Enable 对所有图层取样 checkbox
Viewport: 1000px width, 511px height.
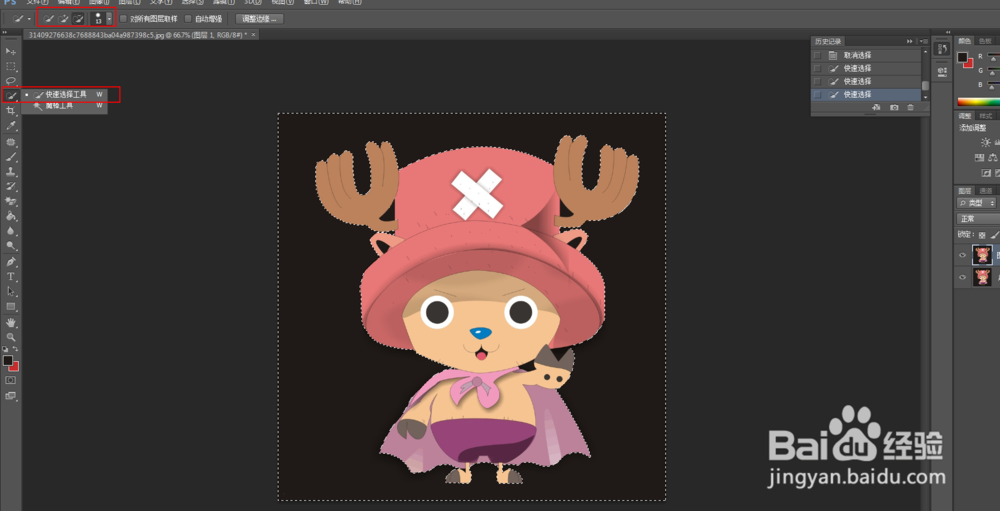pyautogui.click(x=124, y=19)
